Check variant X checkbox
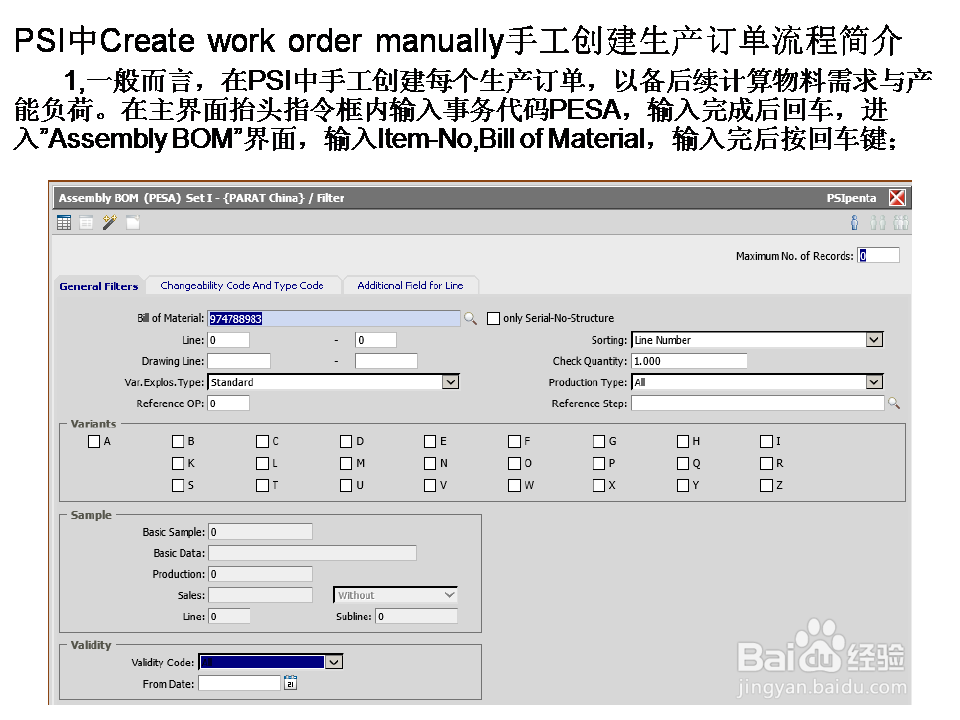This screenshot has height=720, width=960. 599,486
